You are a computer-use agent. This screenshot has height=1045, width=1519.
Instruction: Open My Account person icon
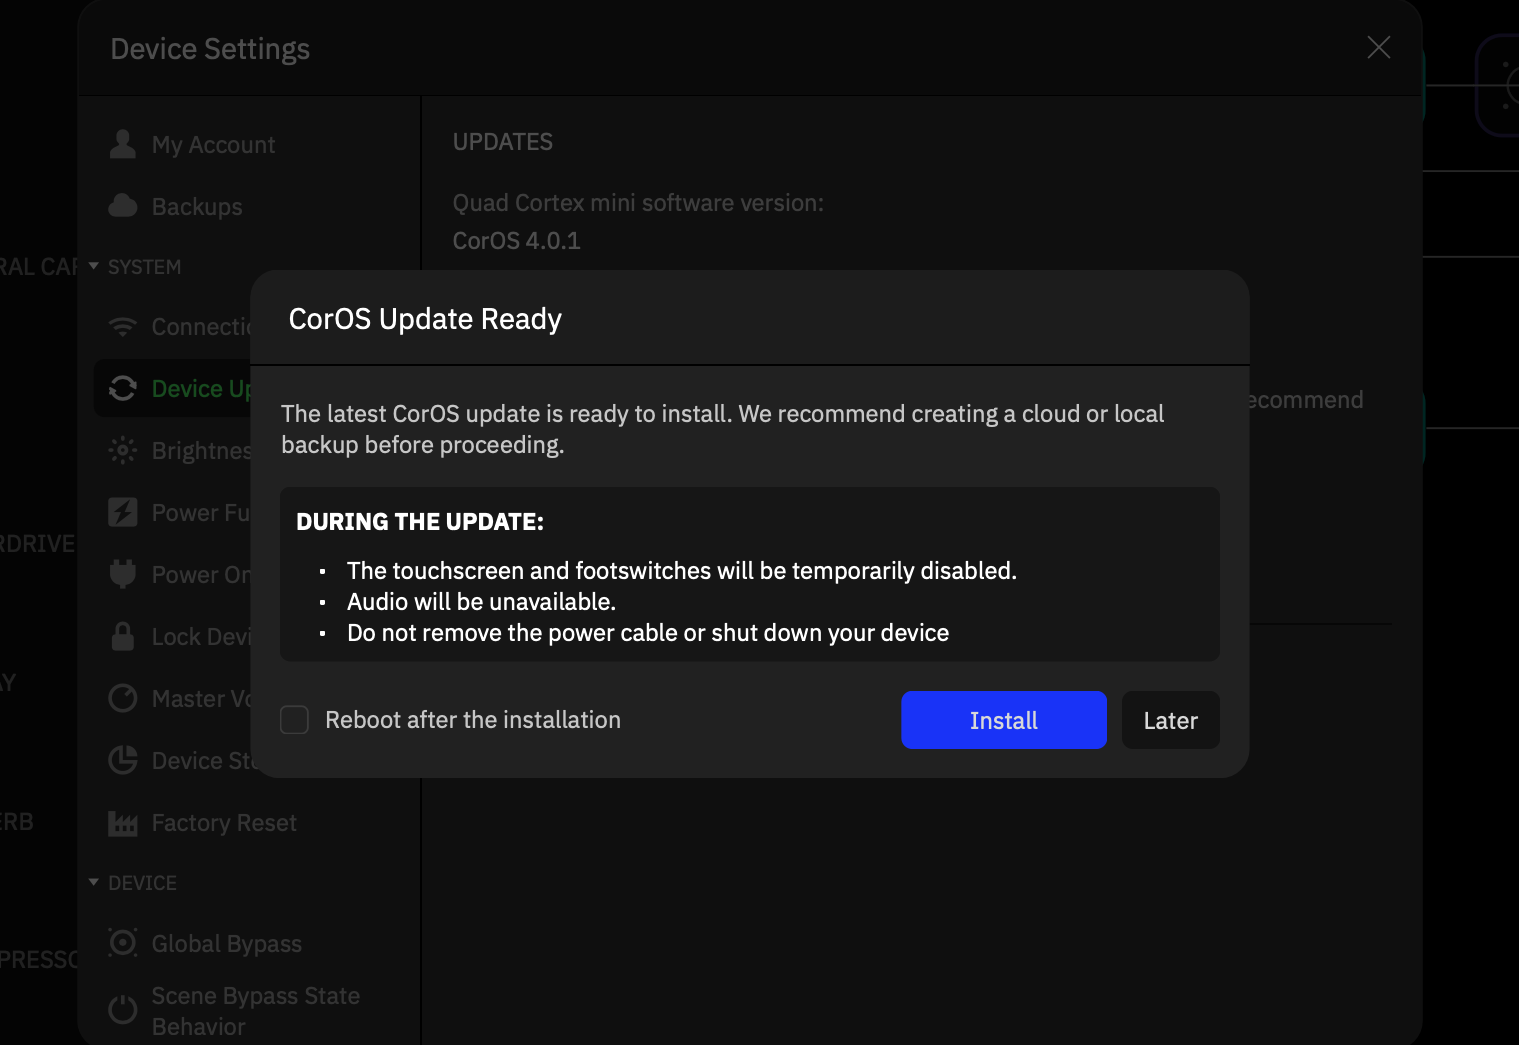pyautogui.click(x=123, y=144)
